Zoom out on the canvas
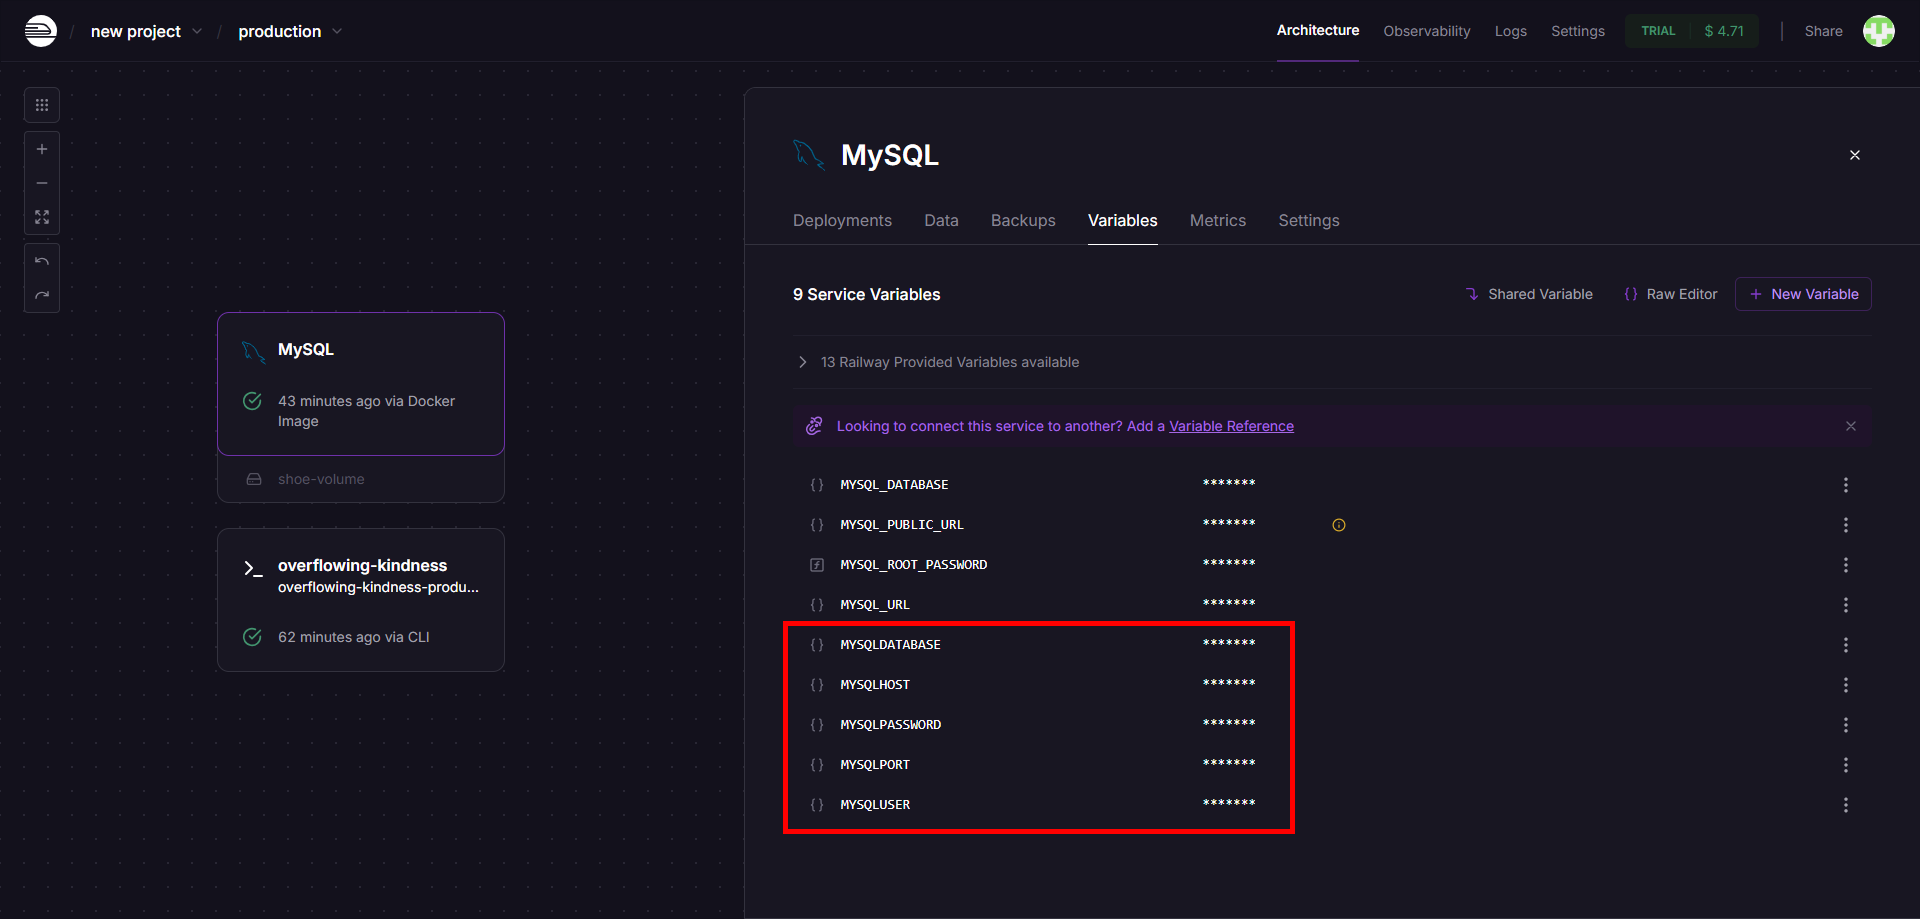 (42, 183)
